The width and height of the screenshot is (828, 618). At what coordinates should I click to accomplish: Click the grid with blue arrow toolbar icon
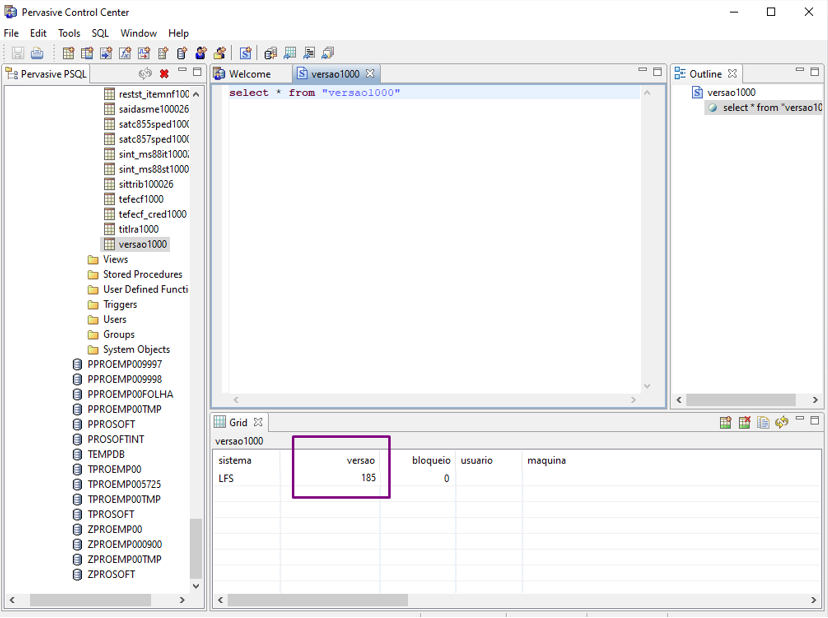[x=290, y=53]
